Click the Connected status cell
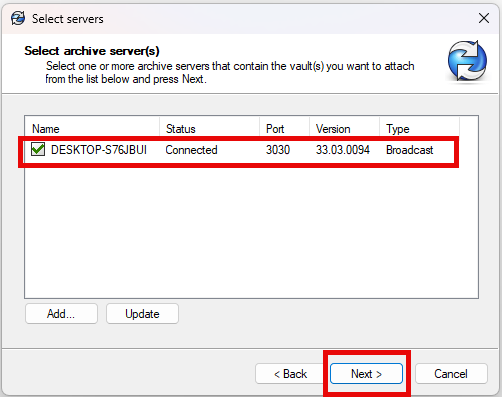This screenshot has width=502, height=397. pos(191,150)
